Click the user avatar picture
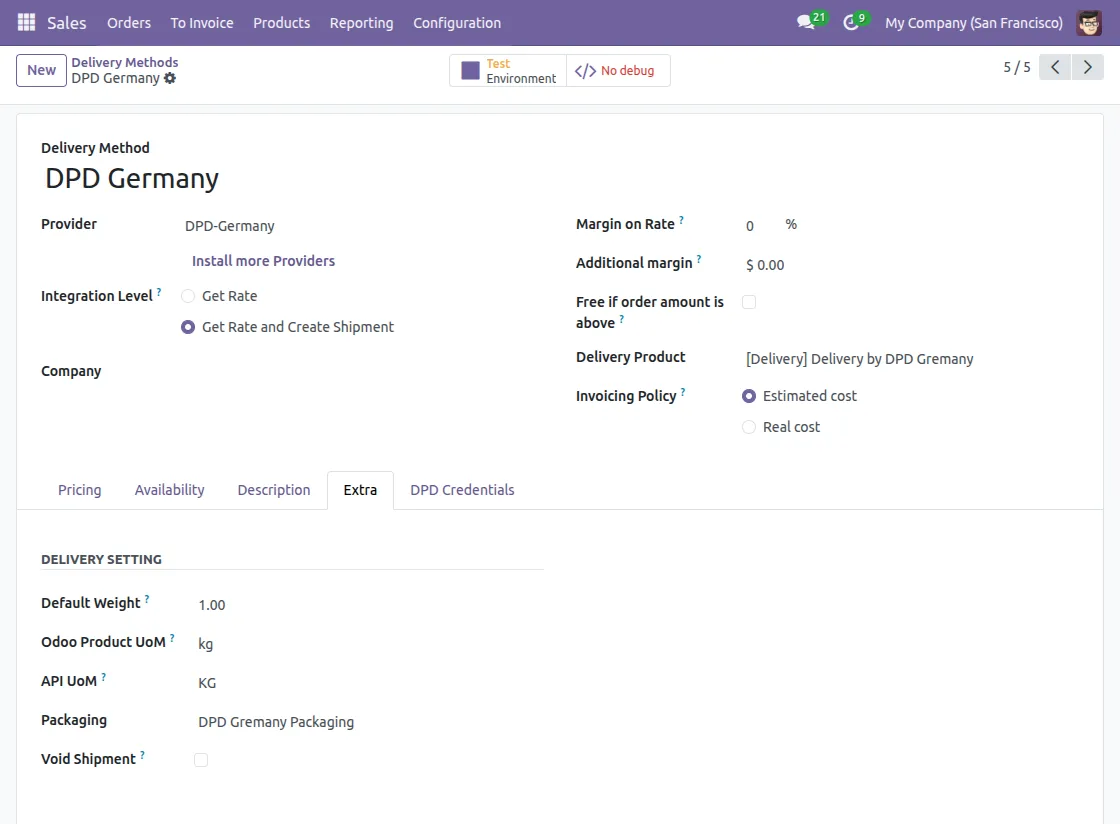 pos(1089,23)
